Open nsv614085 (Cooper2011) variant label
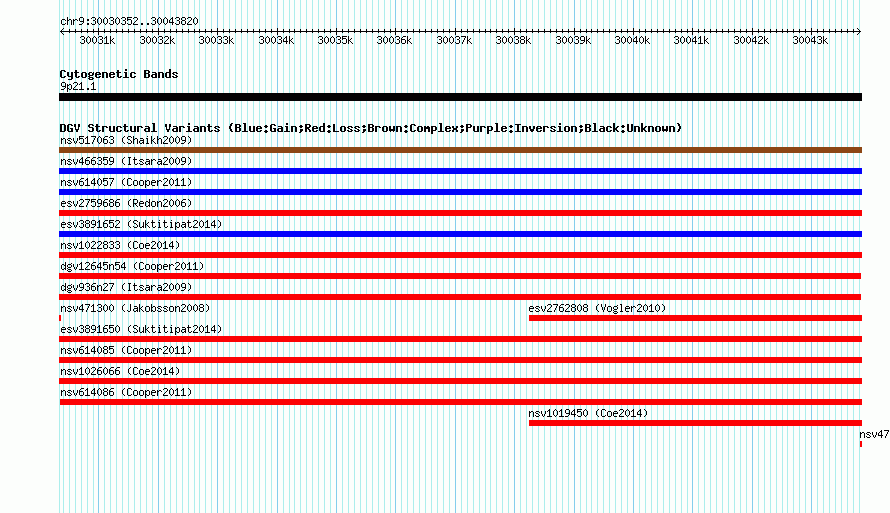The height and width of the screenshot is (513, 890). click(126, 350)
